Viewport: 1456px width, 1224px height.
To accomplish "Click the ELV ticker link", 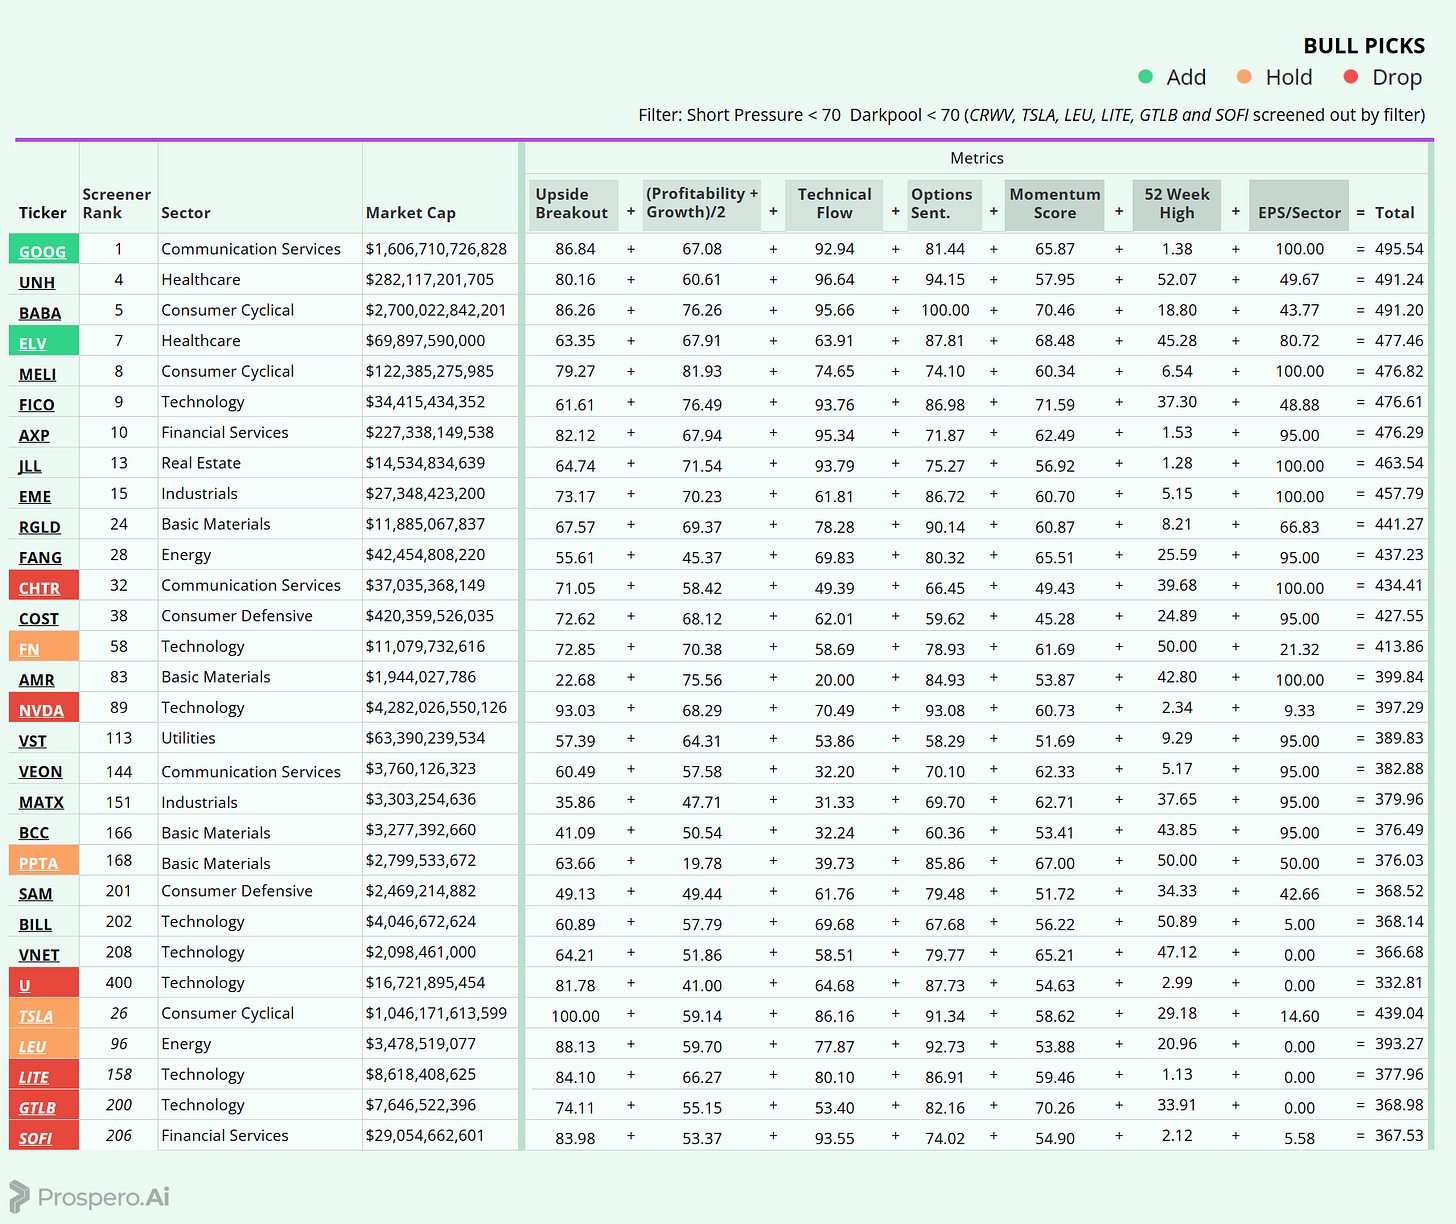I will point(33,344).
